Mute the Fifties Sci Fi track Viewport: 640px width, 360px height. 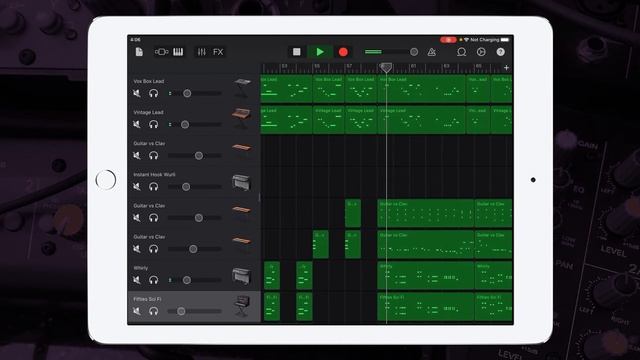[137, 311]
